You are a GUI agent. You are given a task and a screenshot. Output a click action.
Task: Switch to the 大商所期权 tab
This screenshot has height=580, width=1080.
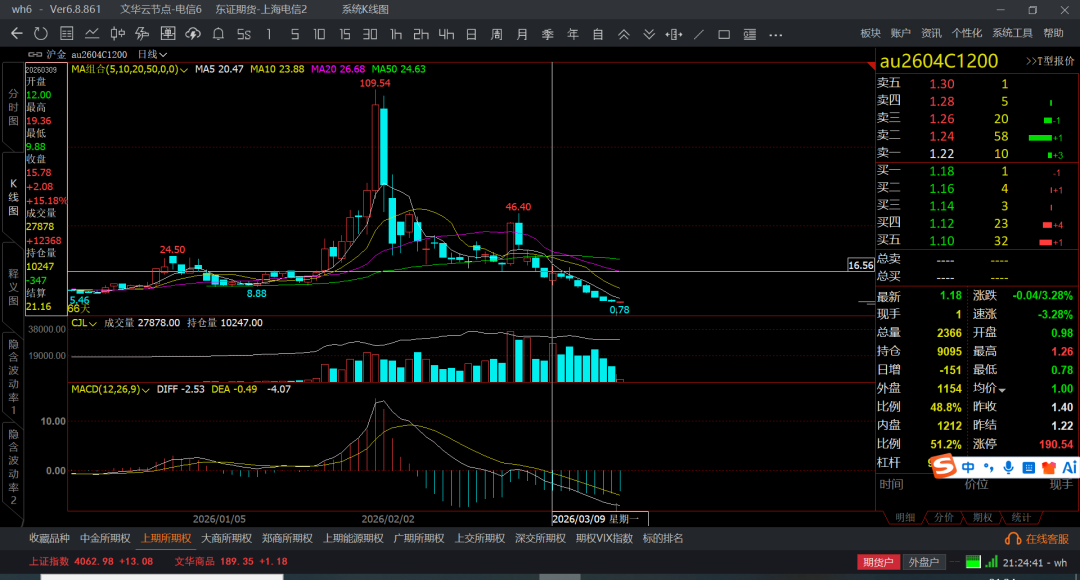coord(226,538)
